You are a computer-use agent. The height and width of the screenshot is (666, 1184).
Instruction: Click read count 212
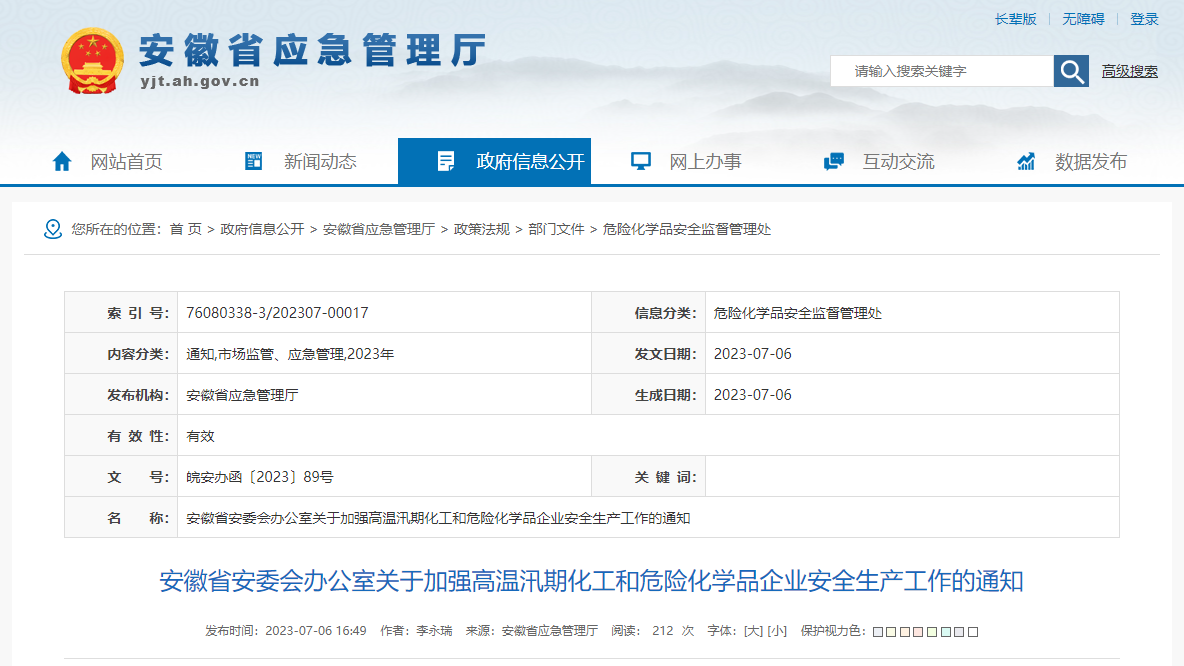click(662, 631)
